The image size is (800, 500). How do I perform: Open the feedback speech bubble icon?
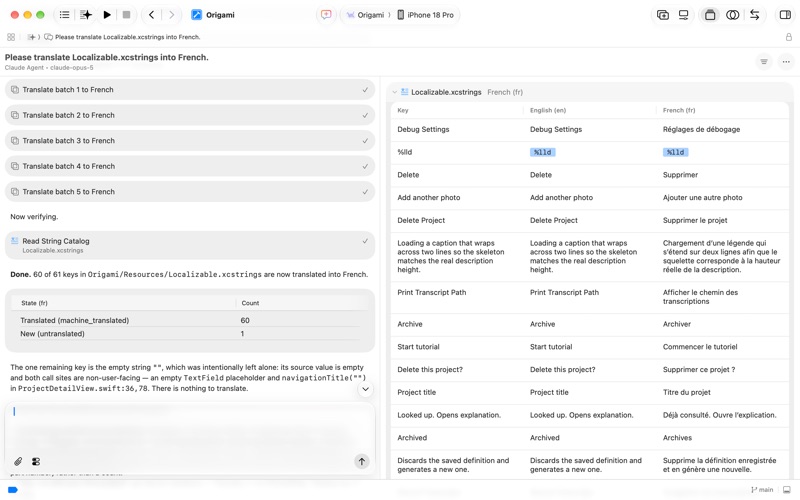point(326,15)
